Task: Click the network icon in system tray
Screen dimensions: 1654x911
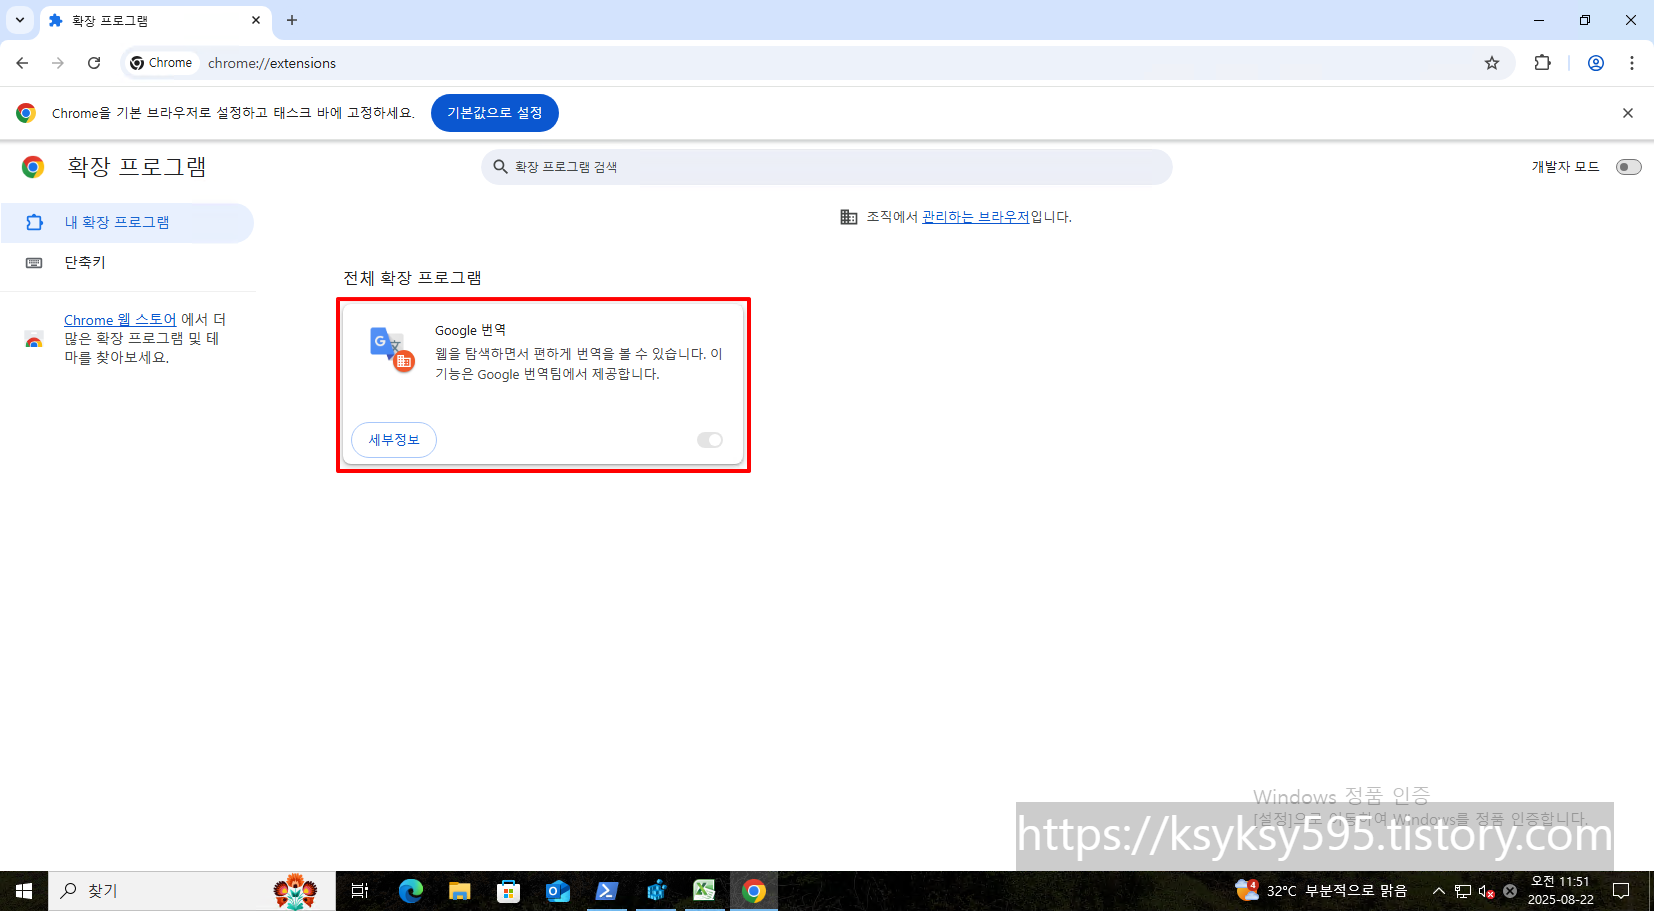Action: tap(1463, 891)
